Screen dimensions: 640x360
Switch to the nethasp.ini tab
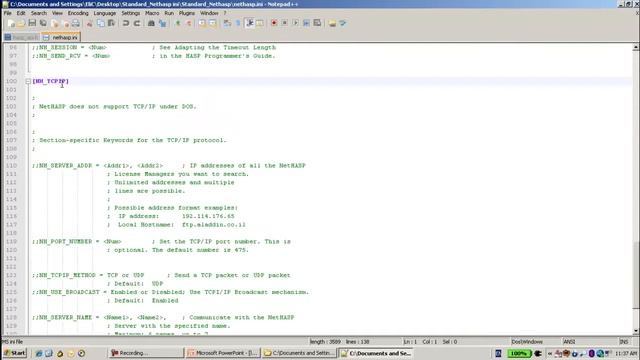click(x=61, y=37)
